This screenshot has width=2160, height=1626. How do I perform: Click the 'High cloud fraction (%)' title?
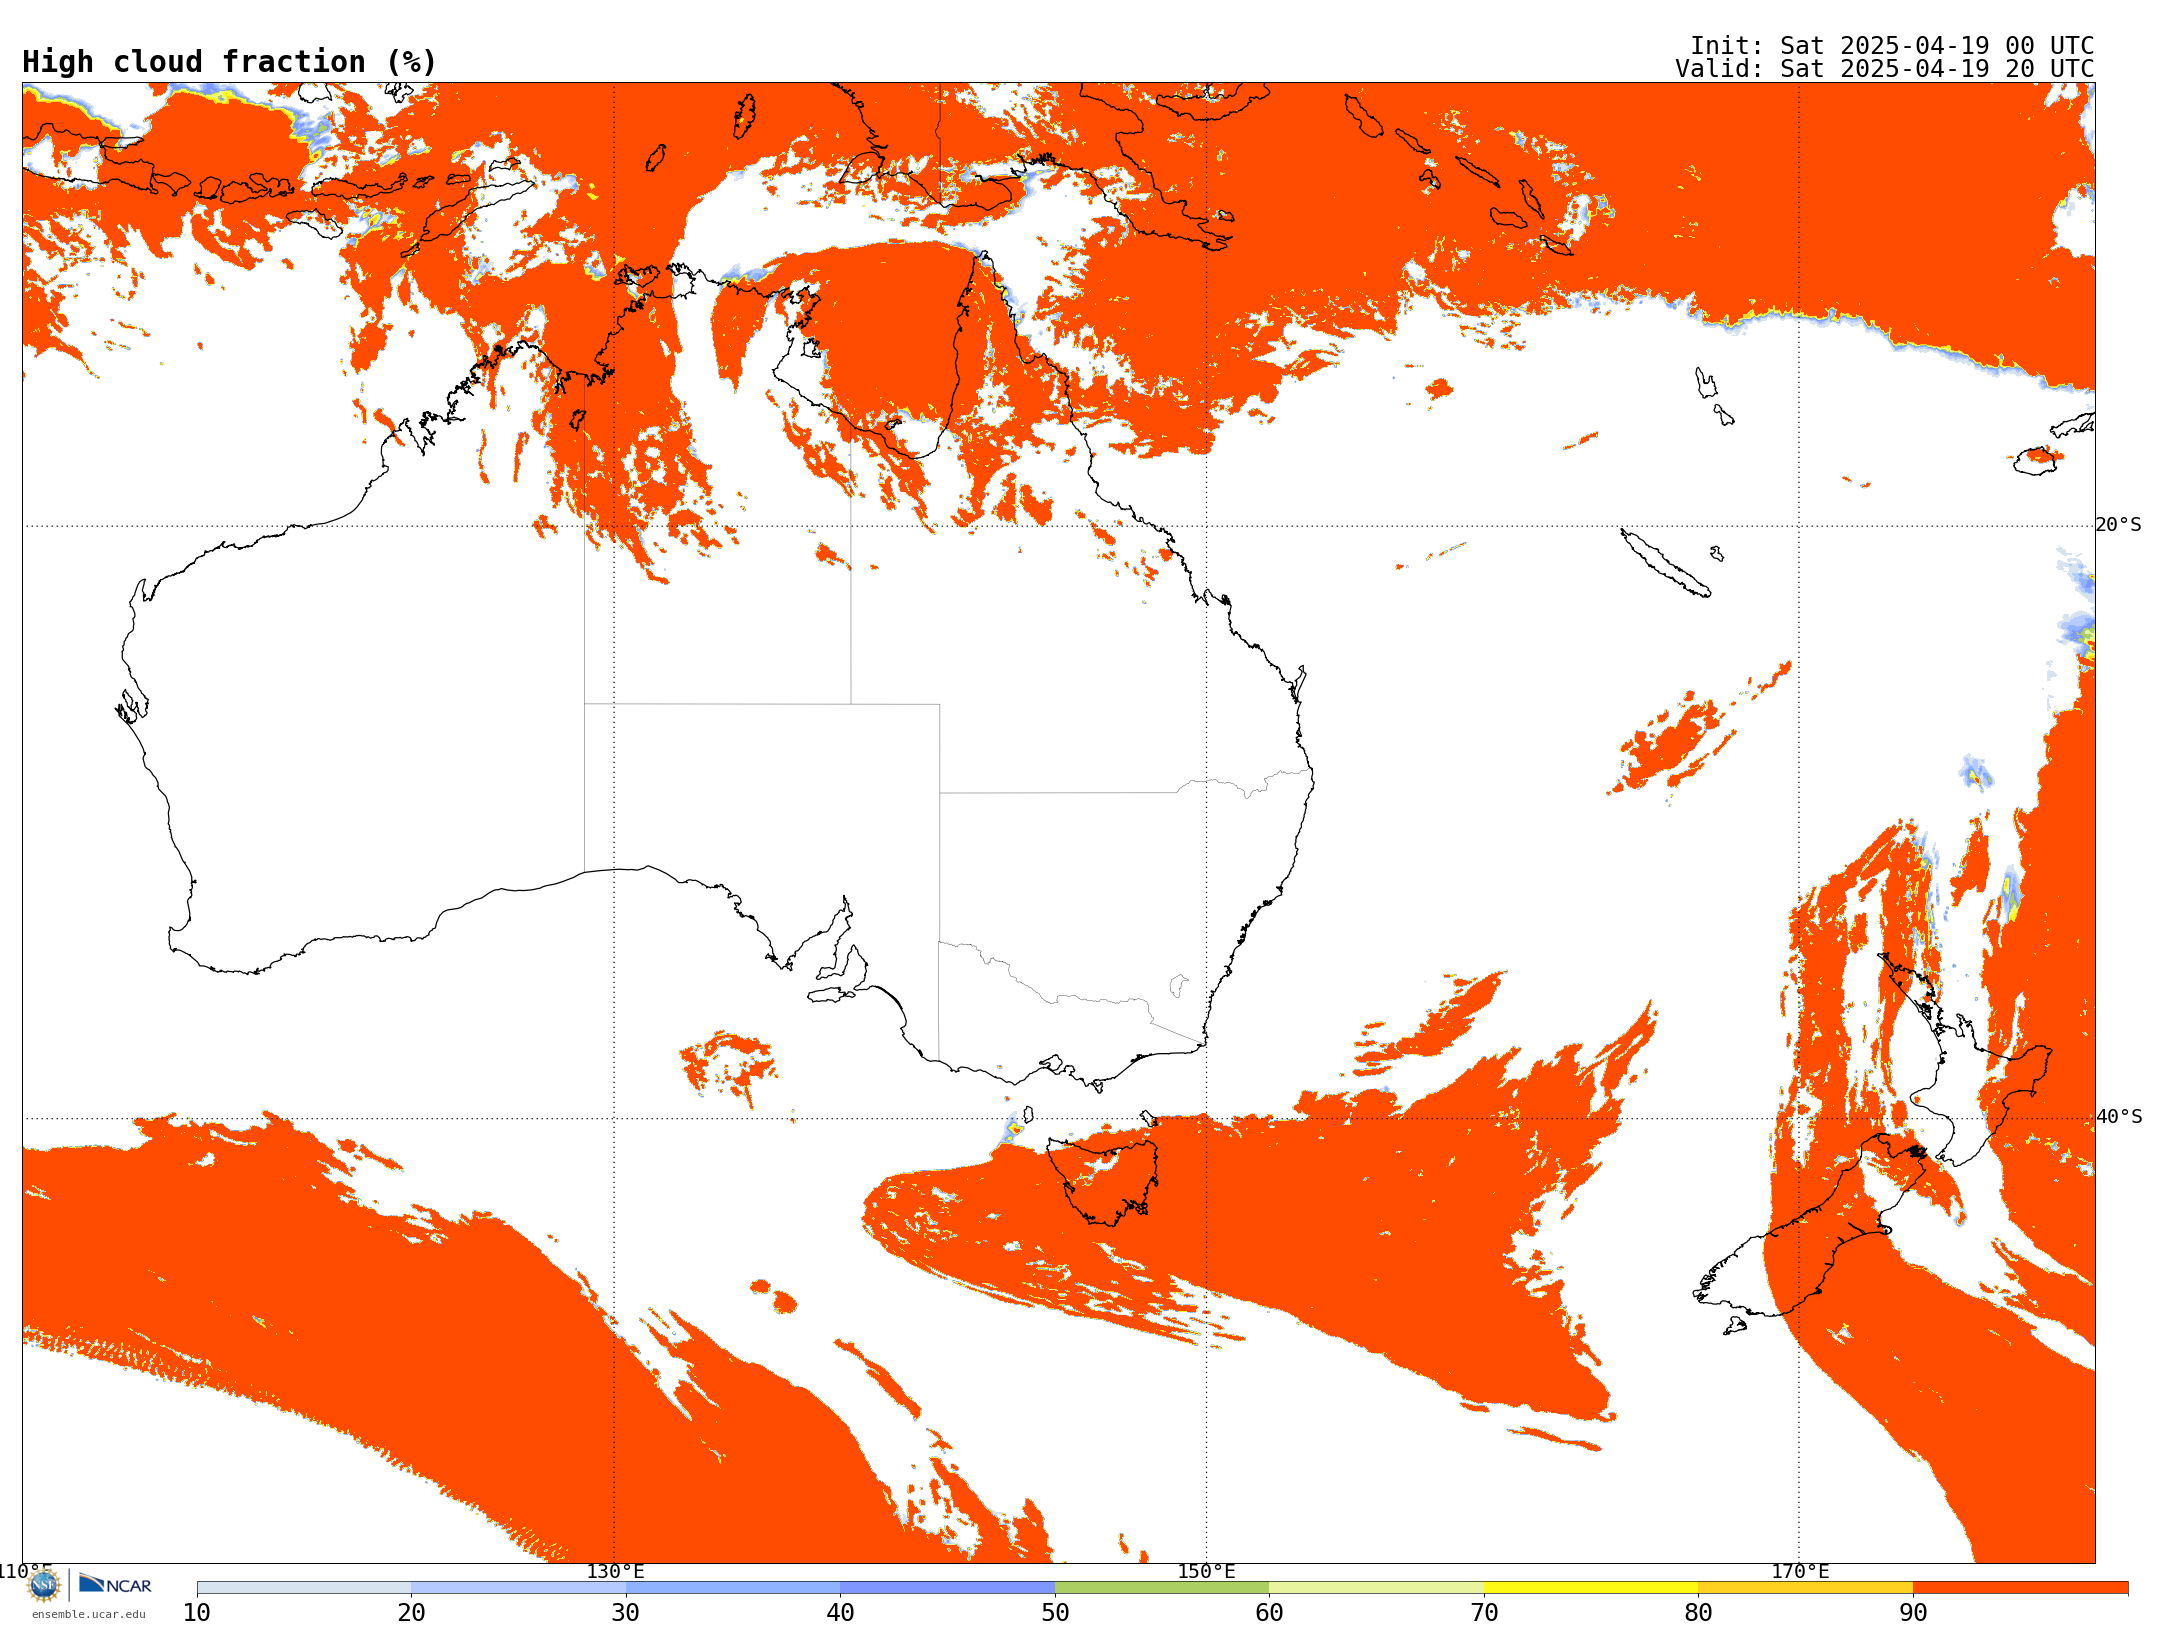tap(230, 62)
